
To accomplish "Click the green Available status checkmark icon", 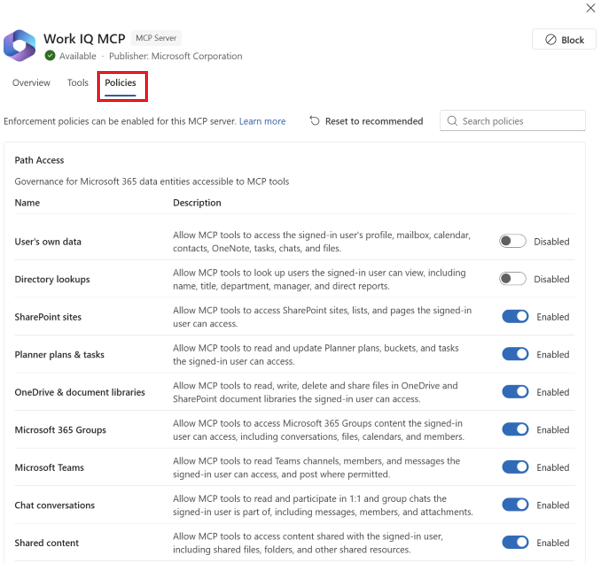I will click(x=50, y=56).
